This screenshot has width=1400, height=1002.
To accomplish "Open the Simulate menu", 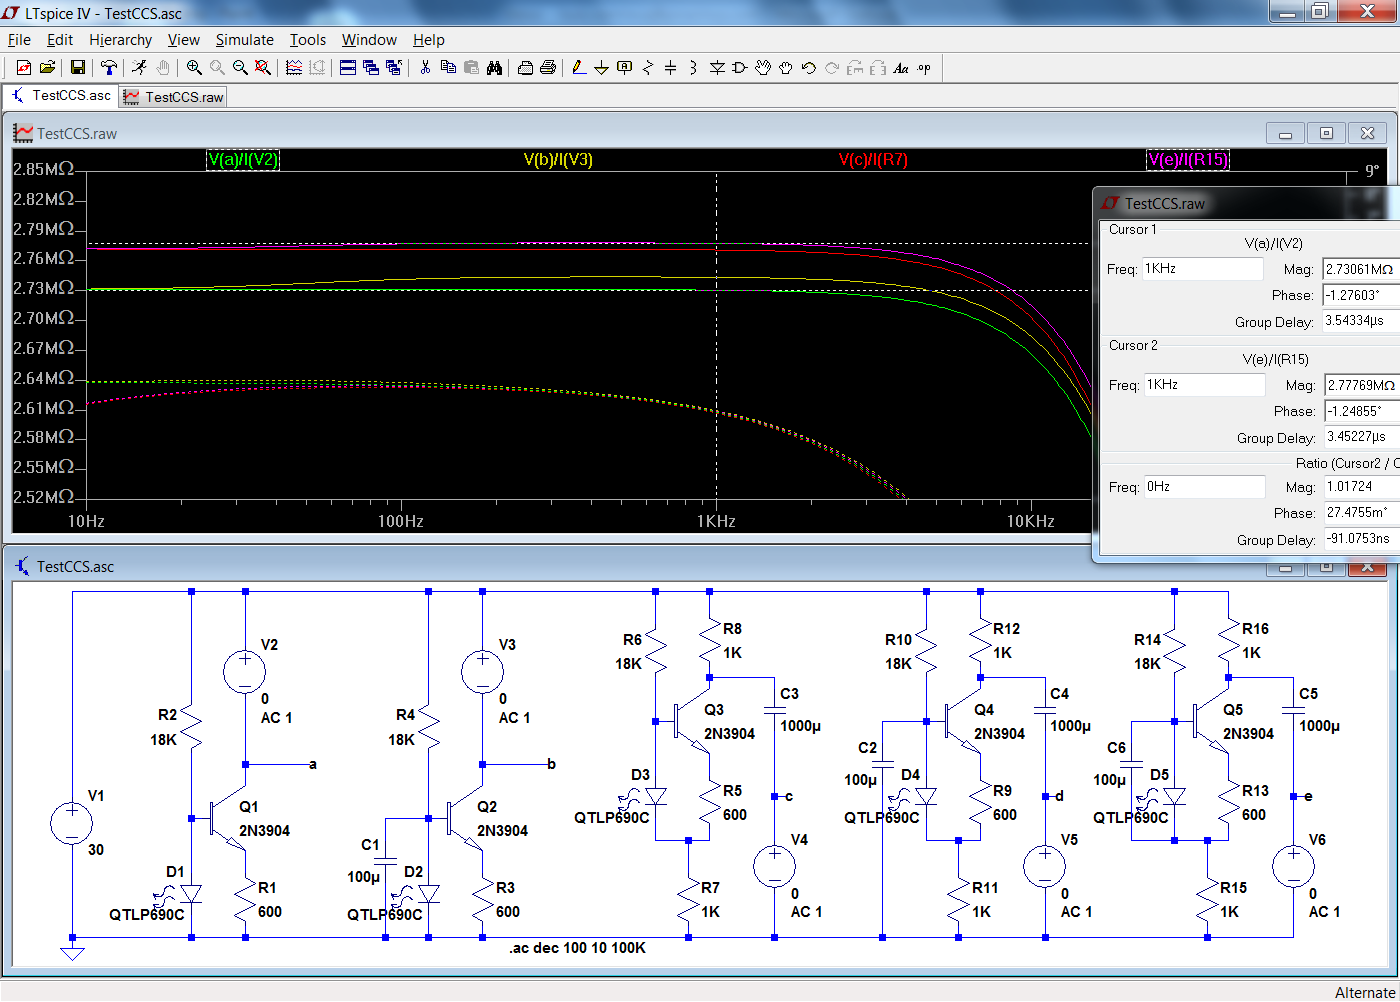I will coord(244,40).
